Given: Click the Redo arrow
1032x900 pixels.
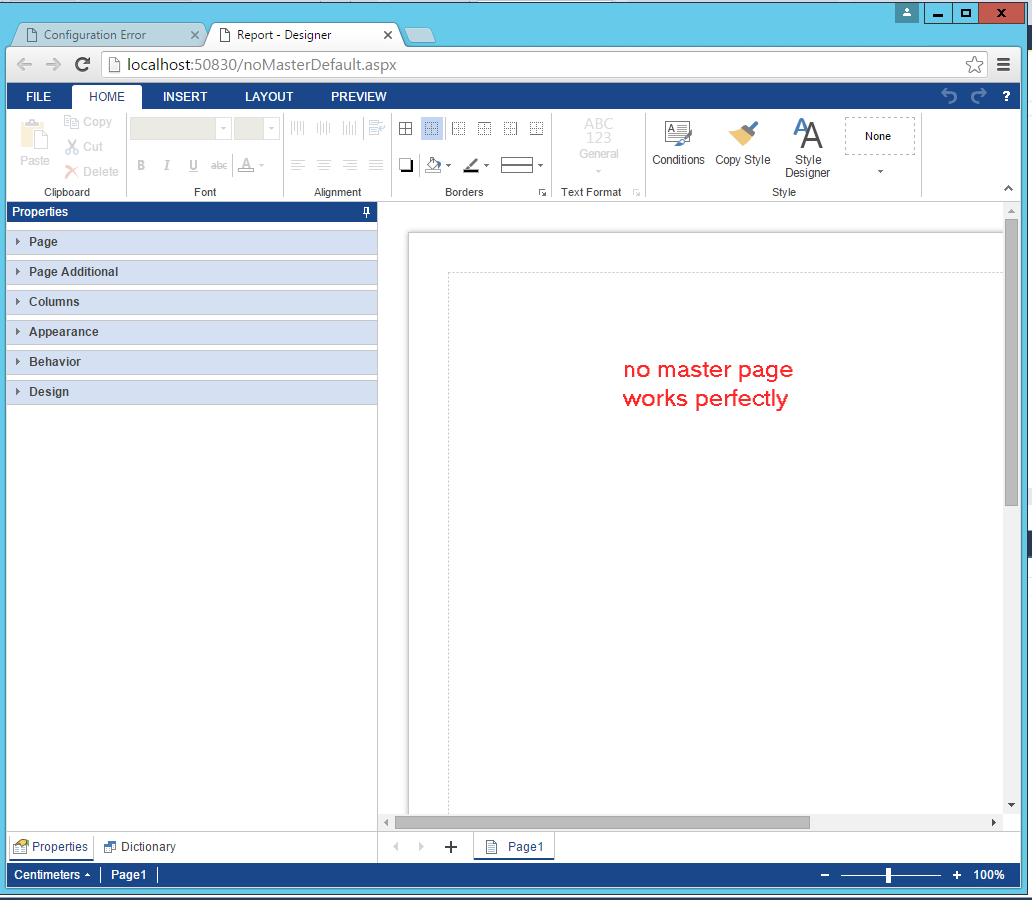Looking at the screenshot, I should 979,96.
